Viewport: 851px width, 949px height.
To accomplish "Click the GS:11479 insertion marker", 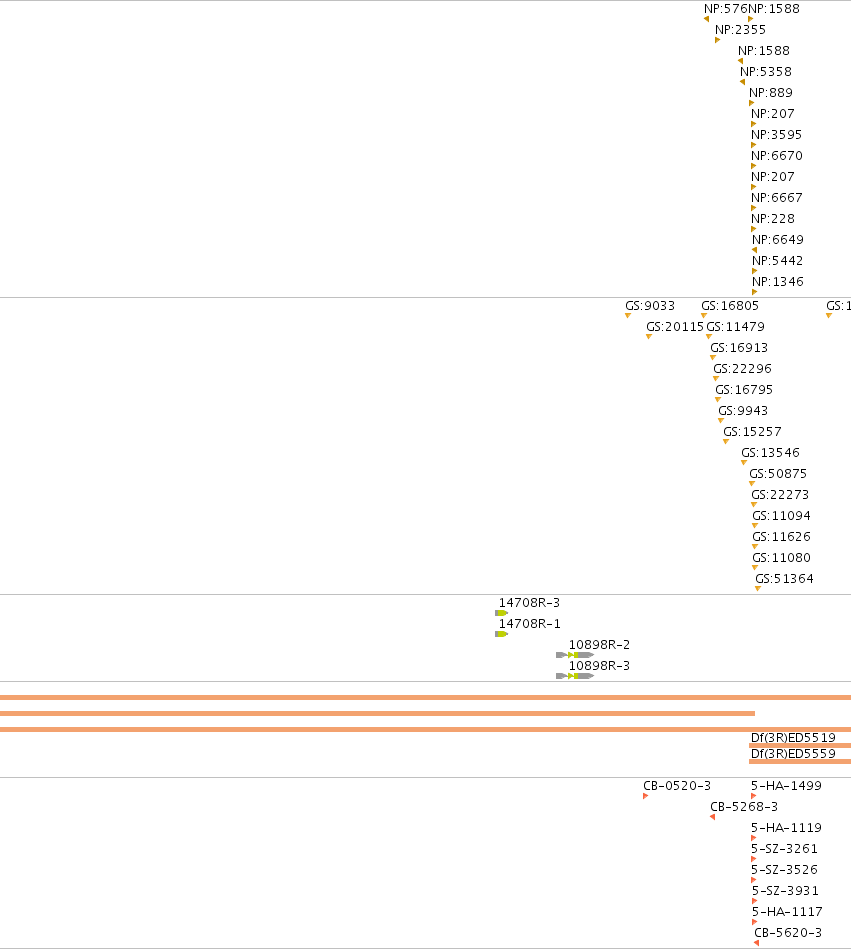I will (709, 337).
